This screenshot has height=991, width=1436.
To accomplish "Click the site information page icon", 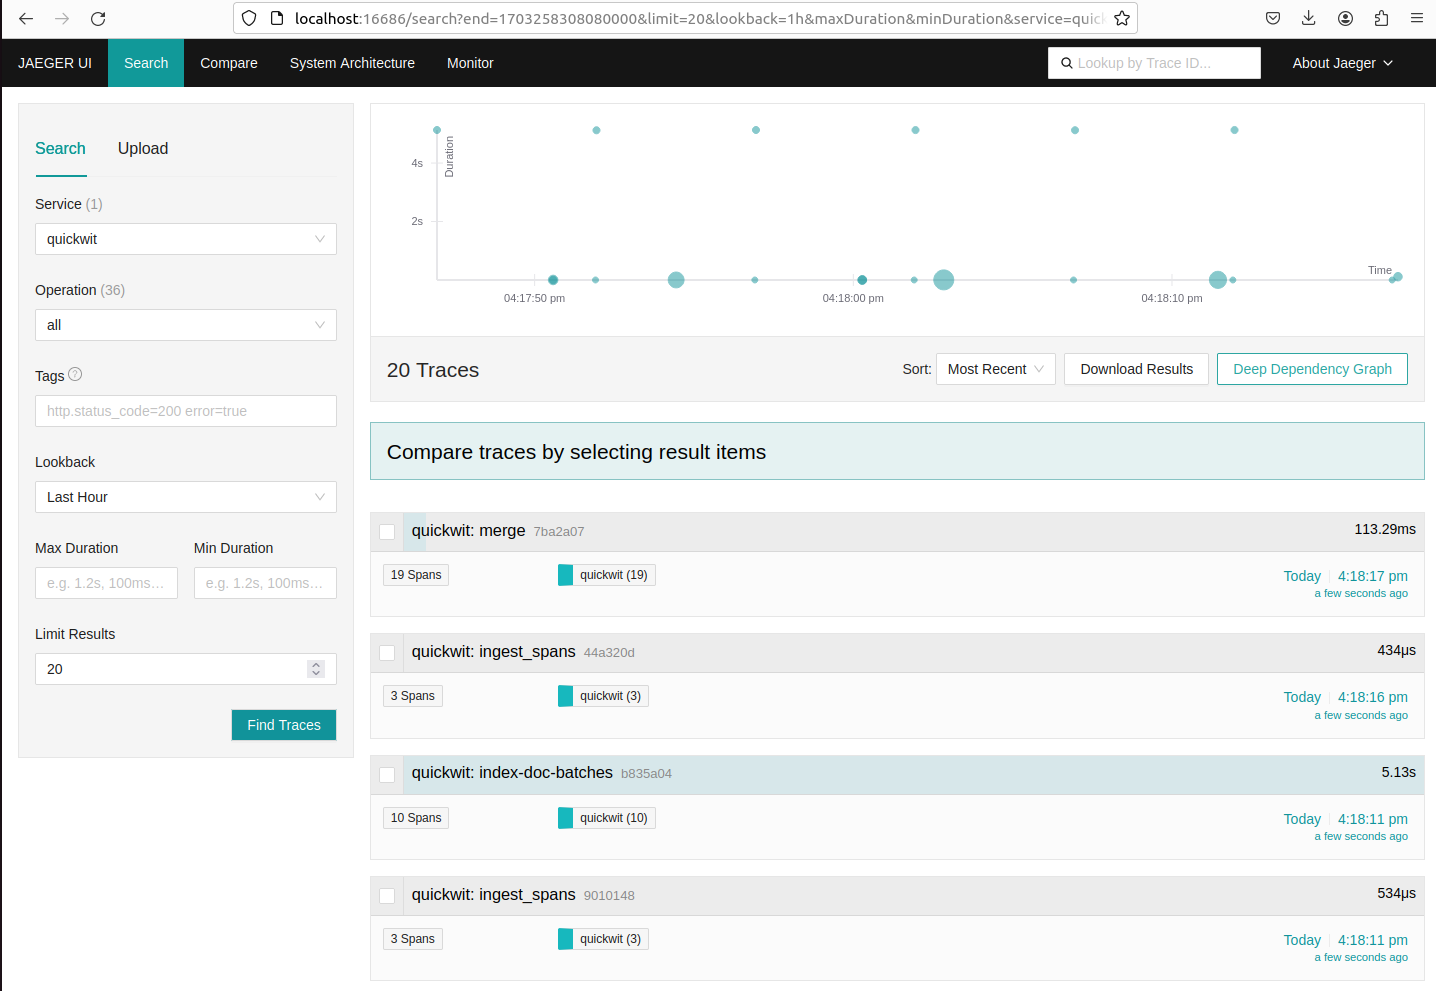I will point(277,18).
